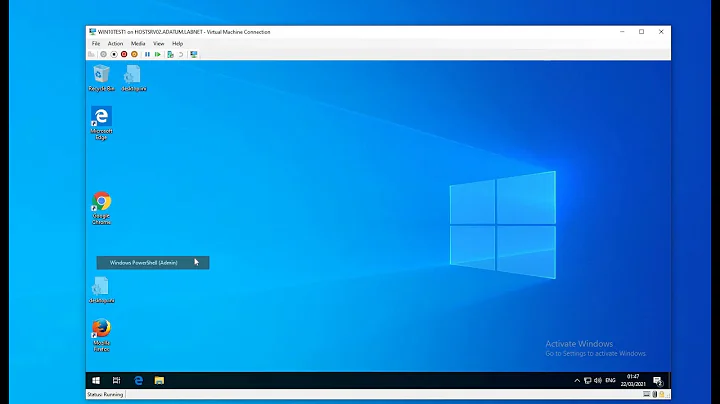
Task: Save VM state with the orange icon
Action: (134, 54)
